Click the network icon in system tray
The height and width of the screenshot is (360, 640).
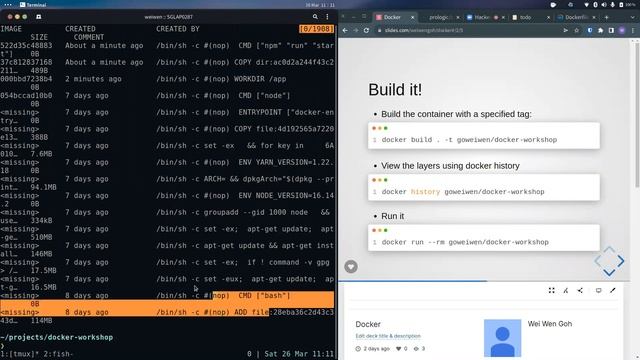click(x=587, y=5)
